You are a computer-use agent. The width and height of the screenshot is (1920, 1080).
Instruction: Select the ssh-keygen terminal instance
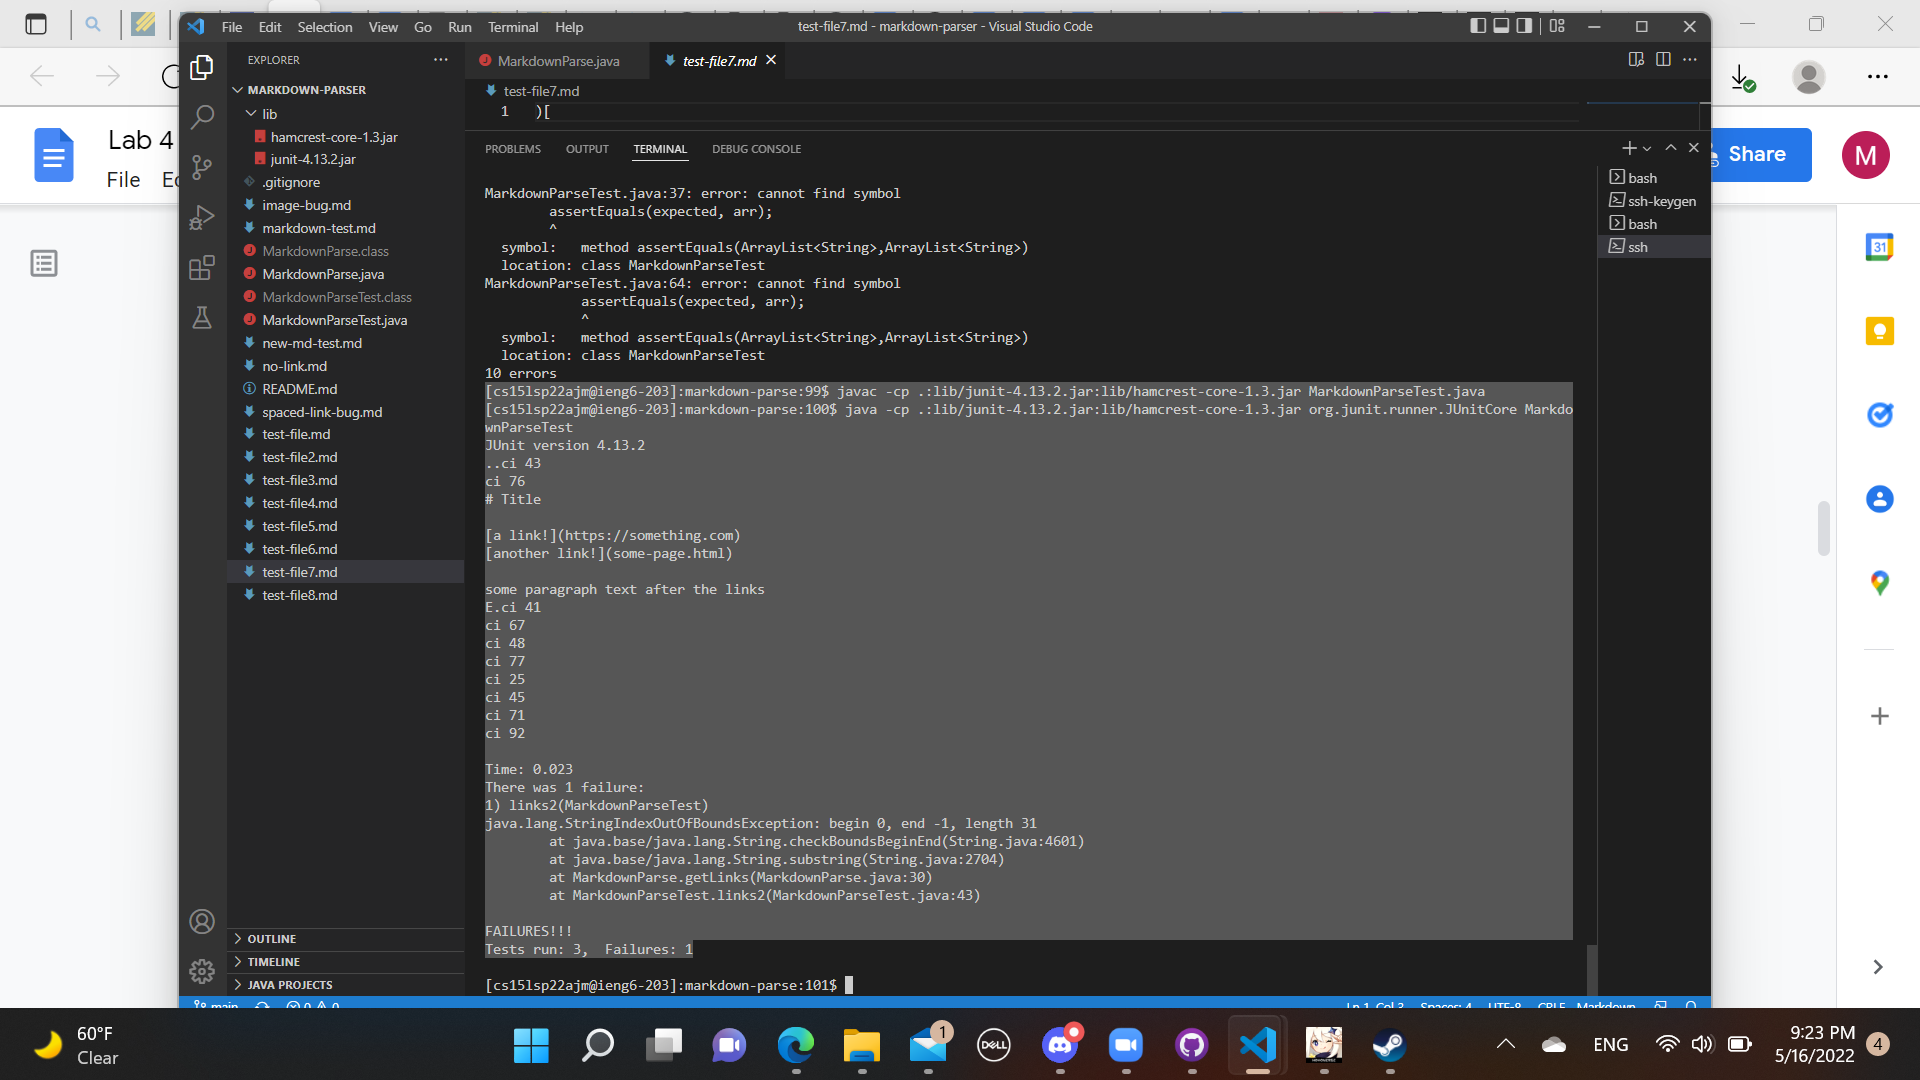[x=1660, y=201]
